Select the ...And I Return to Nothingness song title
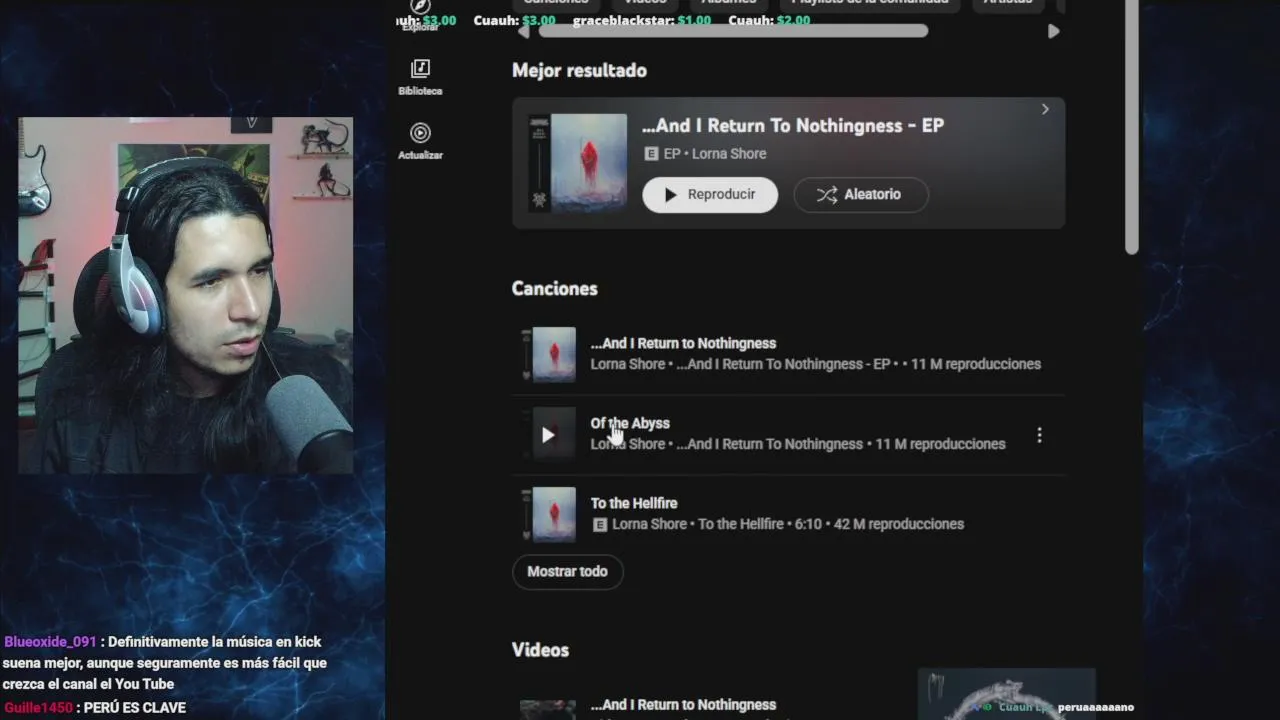The image size is (1280, 720). [683, 343]
